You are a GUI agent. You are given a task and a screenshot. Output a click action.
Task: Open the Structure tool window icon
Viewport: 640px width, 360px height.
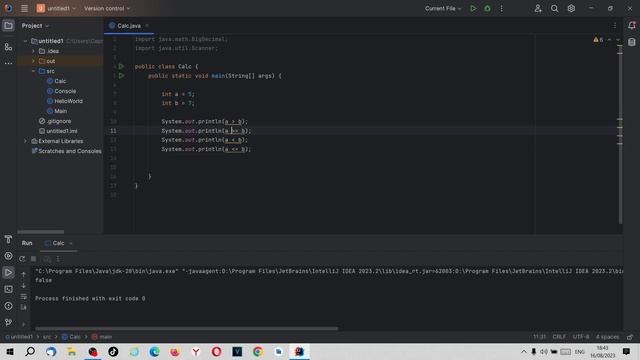point(8,47)
